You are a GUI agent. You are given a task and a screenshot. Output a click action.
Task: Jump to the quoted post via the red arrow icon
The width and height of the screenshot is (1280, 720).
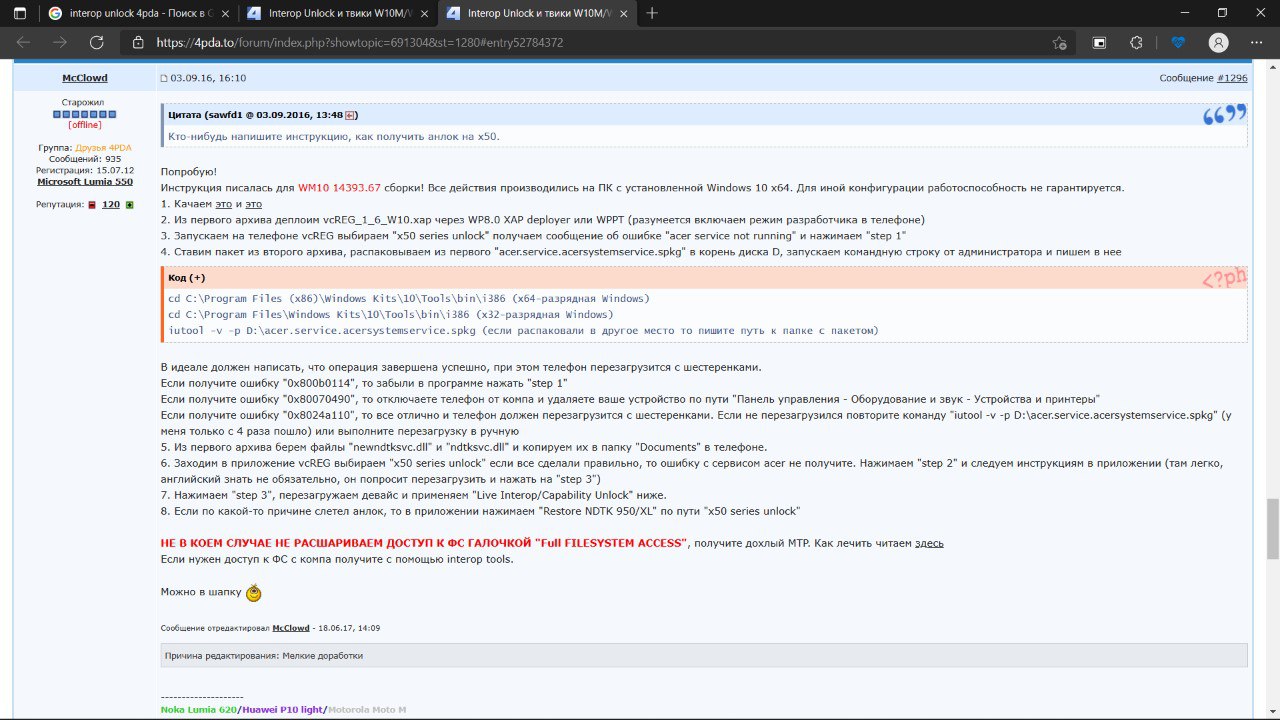coord(351,115)
